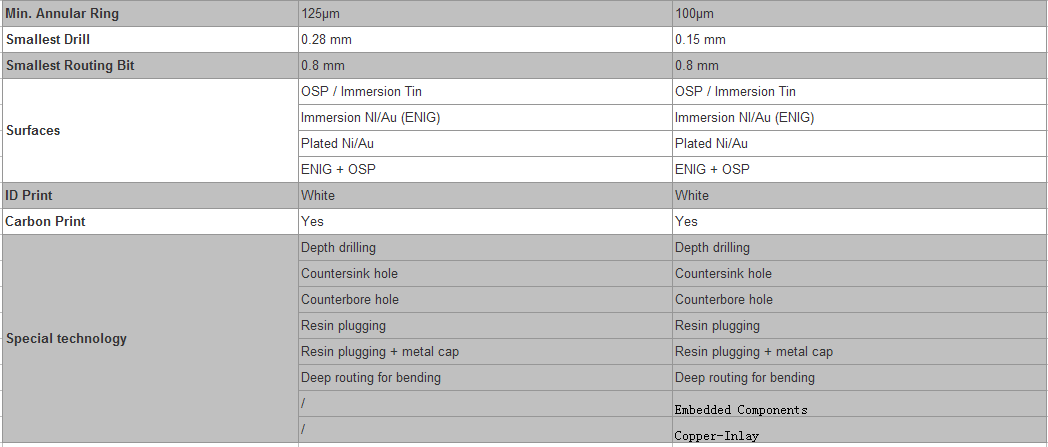The height and width of the screenshot is (447, 1048).
Task: Select the 0.28 mm drill value
Action: click(x=485, y=39)
